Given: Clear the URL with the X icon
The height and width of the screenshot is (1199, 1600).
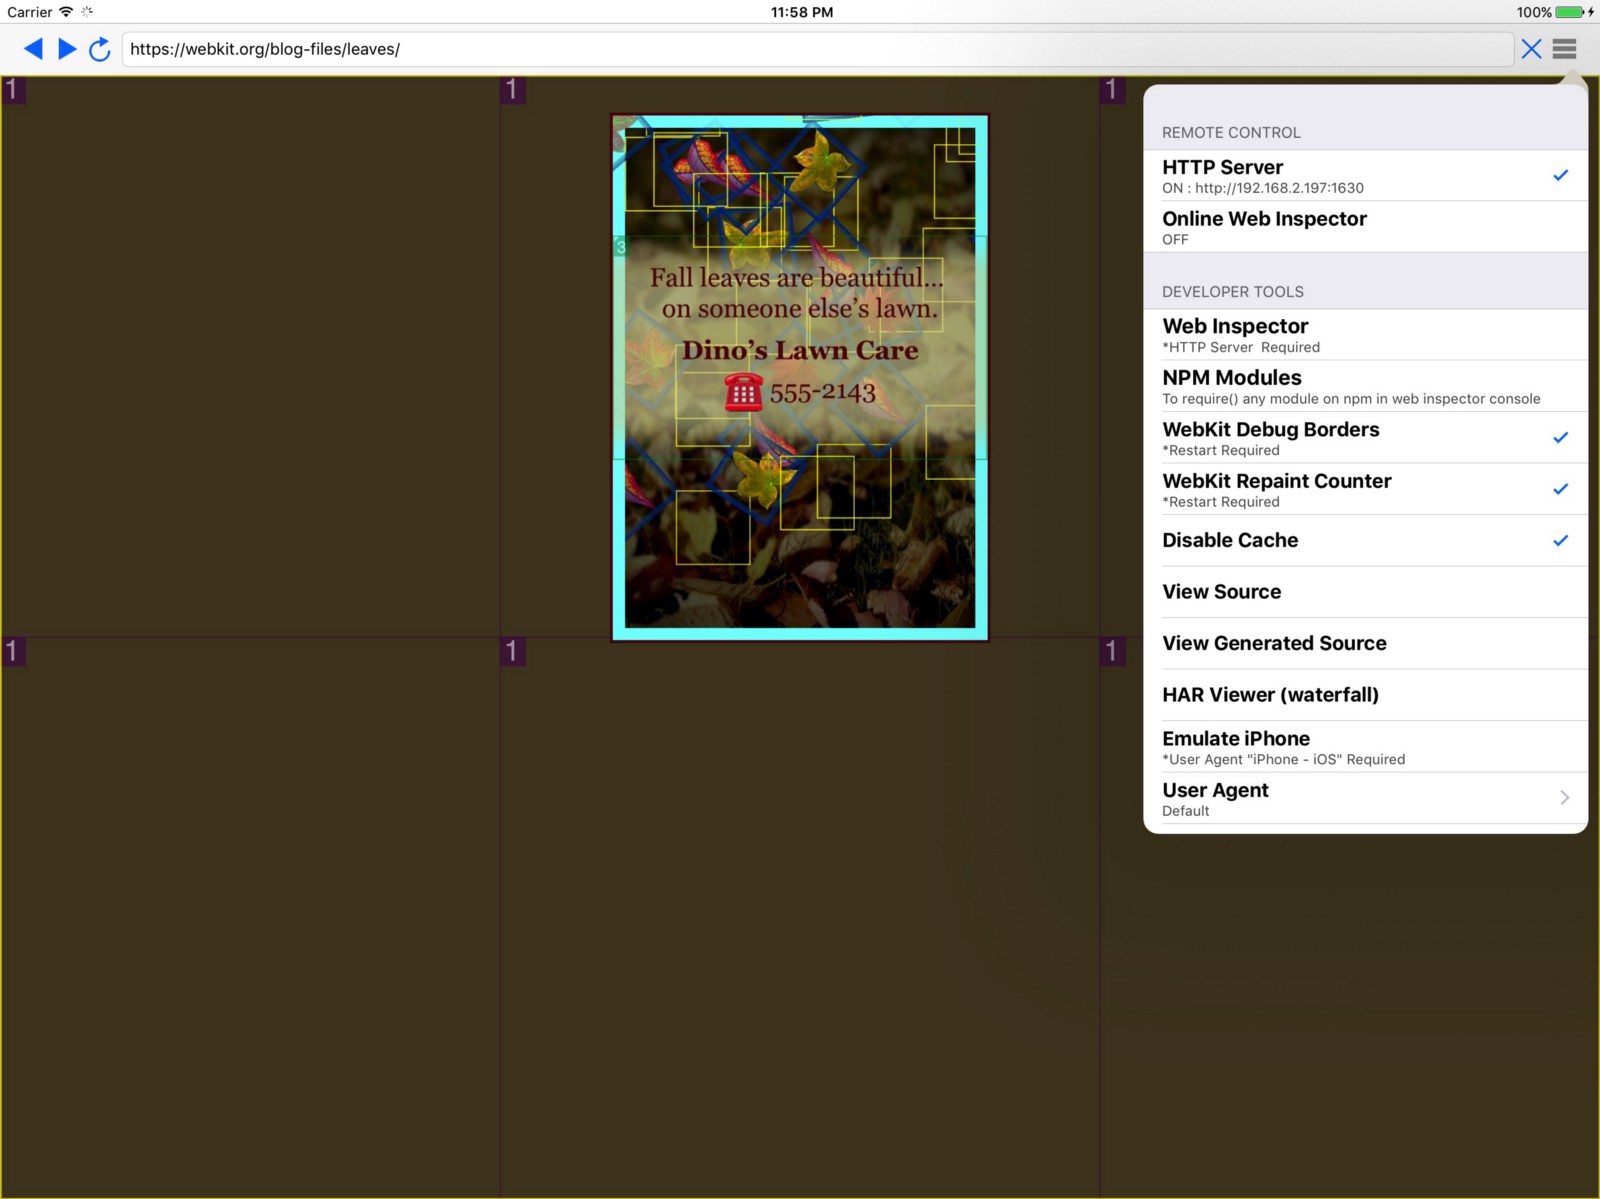Looking at the screenshot, I should (x=1531, y=49).
